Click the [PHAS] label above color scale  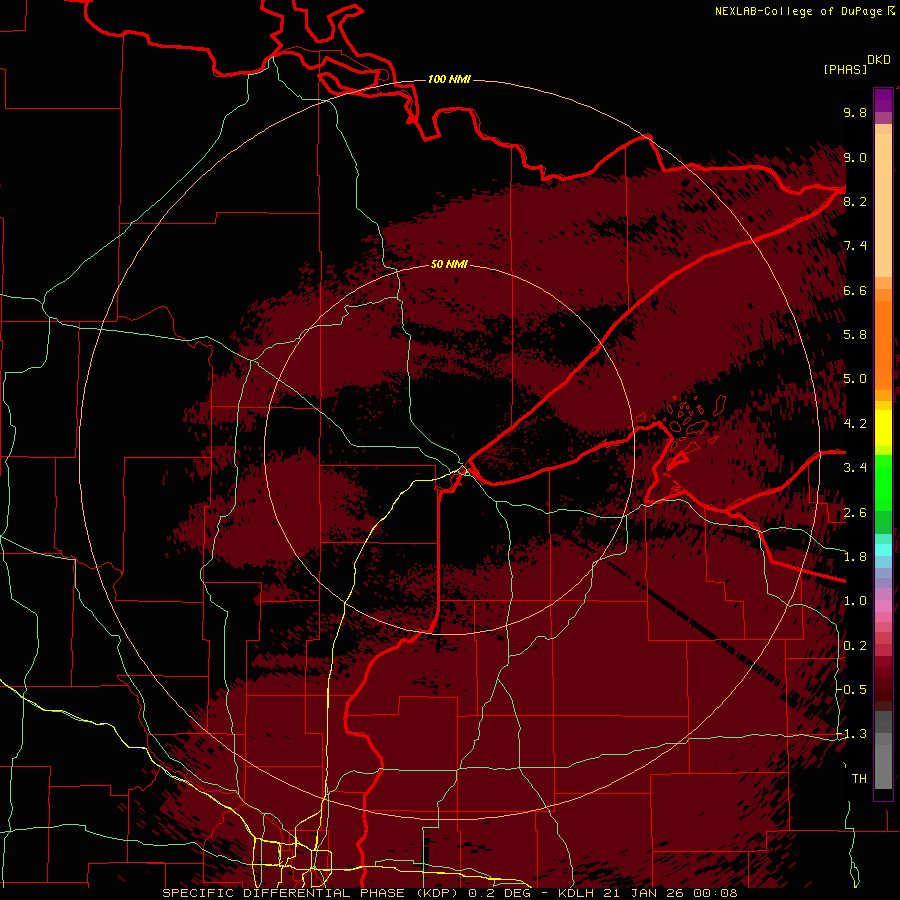845,69
